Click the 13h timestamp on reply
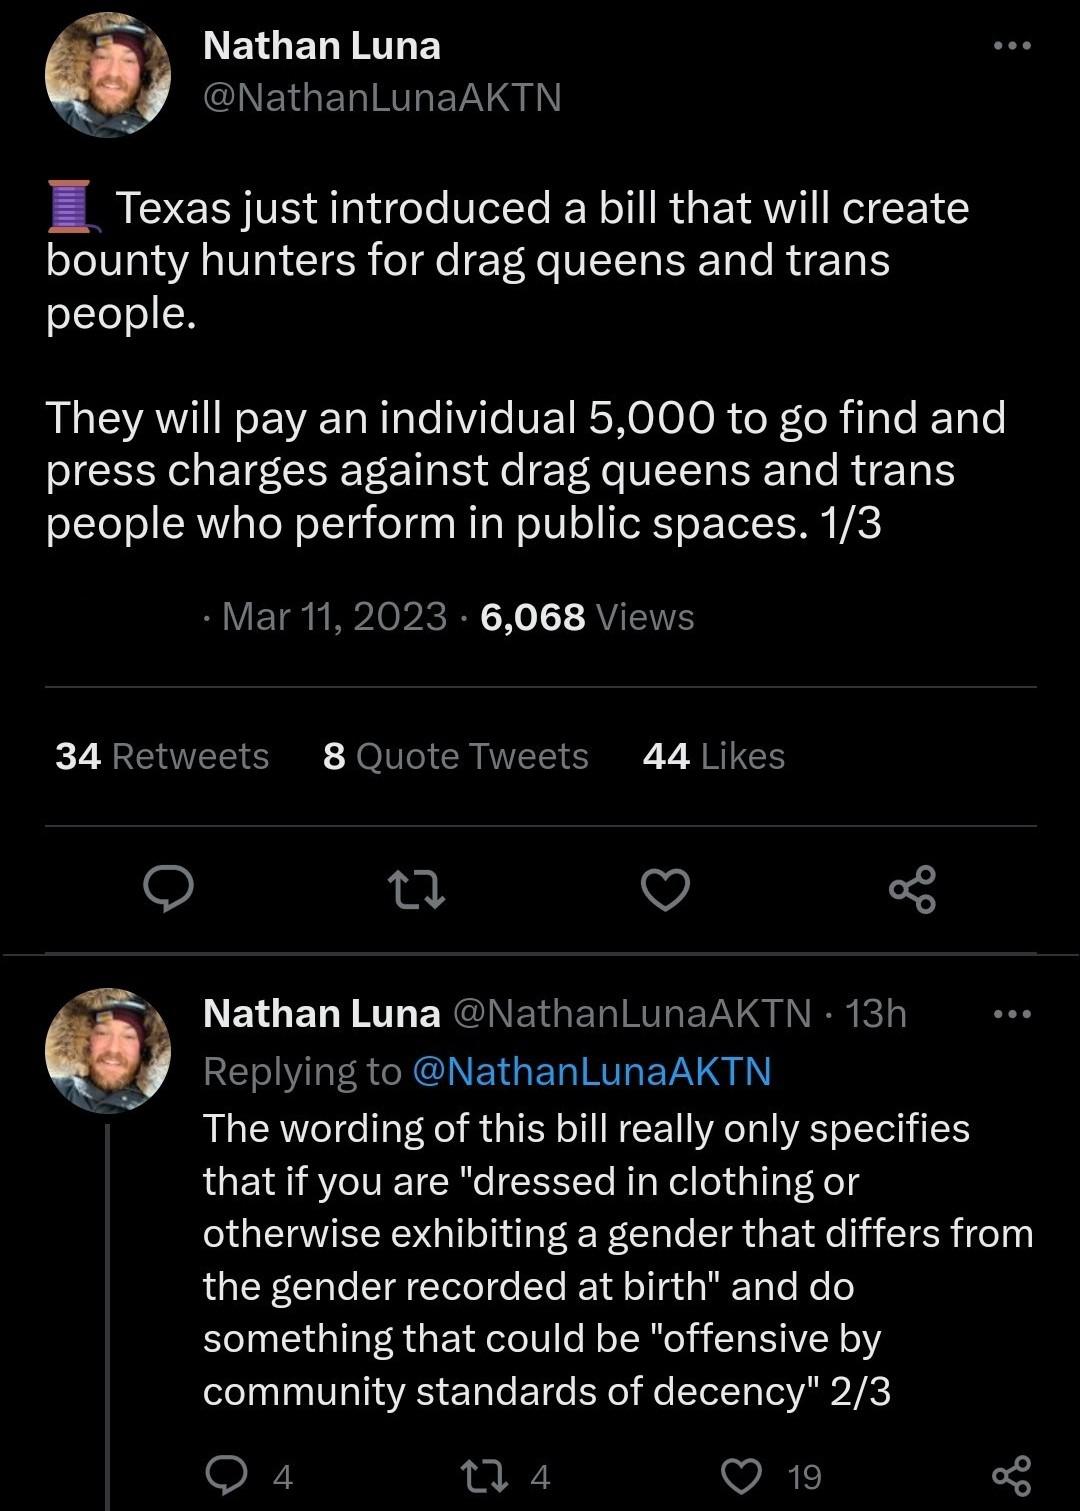 point(876,1014)
